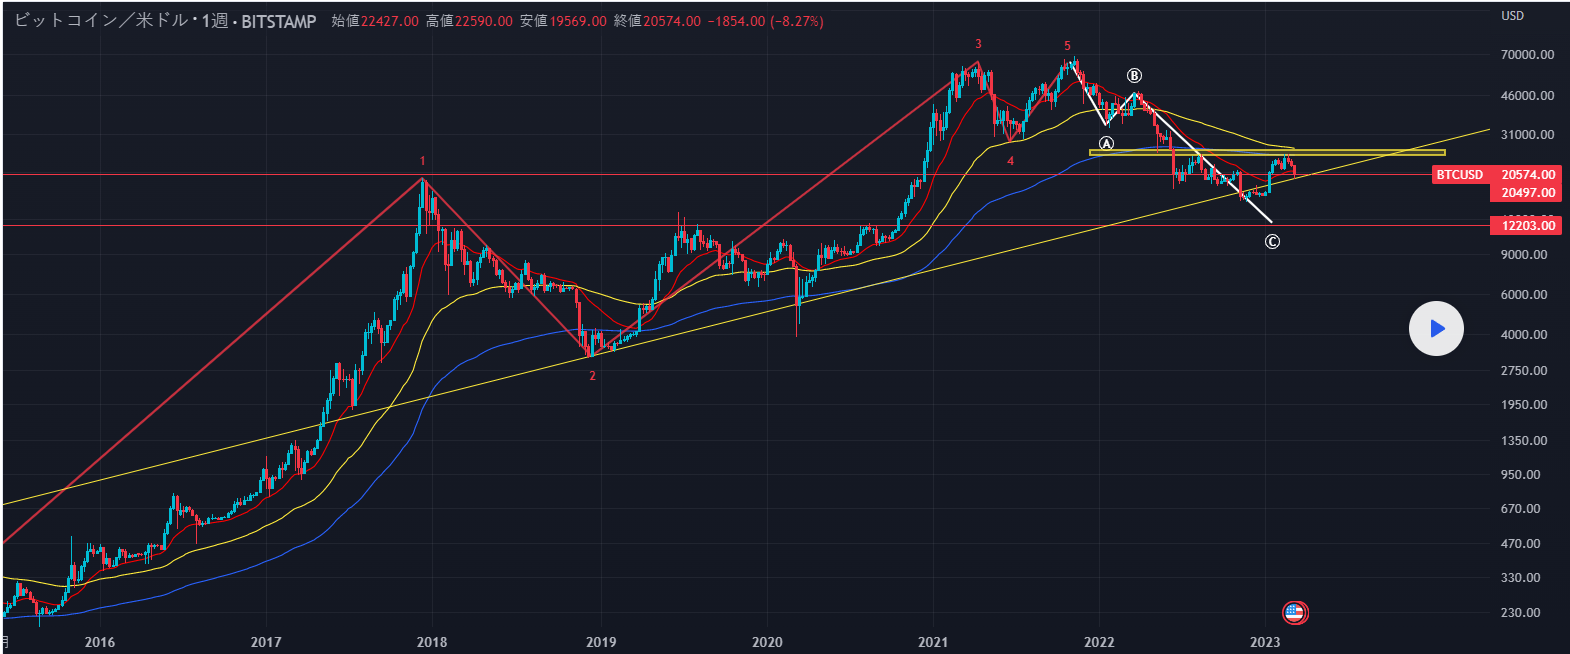
Task: Open the USD currency selector
Action: coord(1512,16)
